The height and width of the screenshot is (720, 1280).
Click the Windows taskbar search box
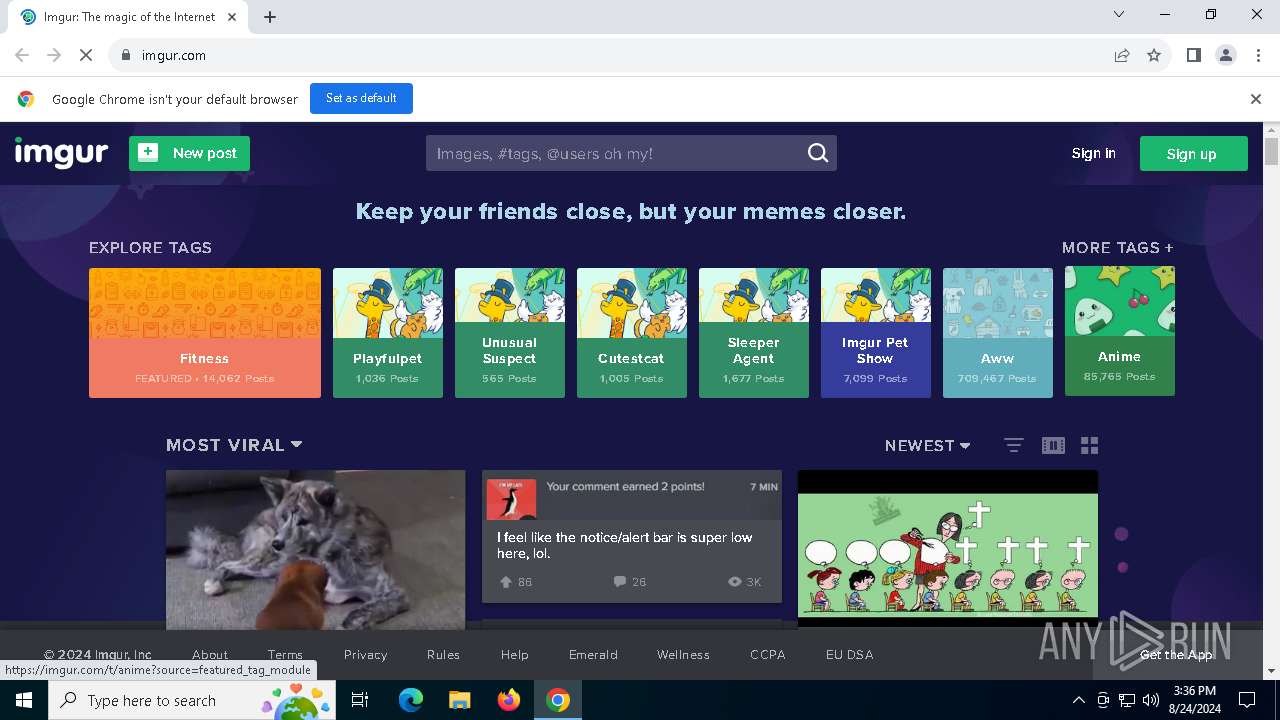click(x=191, y=700)
